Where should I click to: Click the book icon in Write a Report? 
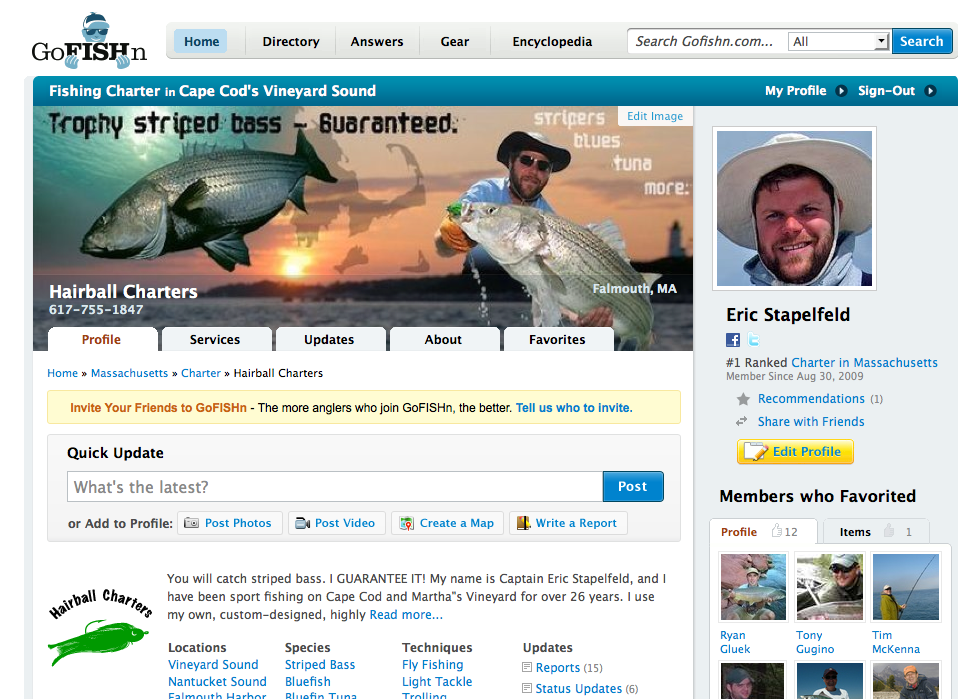[524, 523]
